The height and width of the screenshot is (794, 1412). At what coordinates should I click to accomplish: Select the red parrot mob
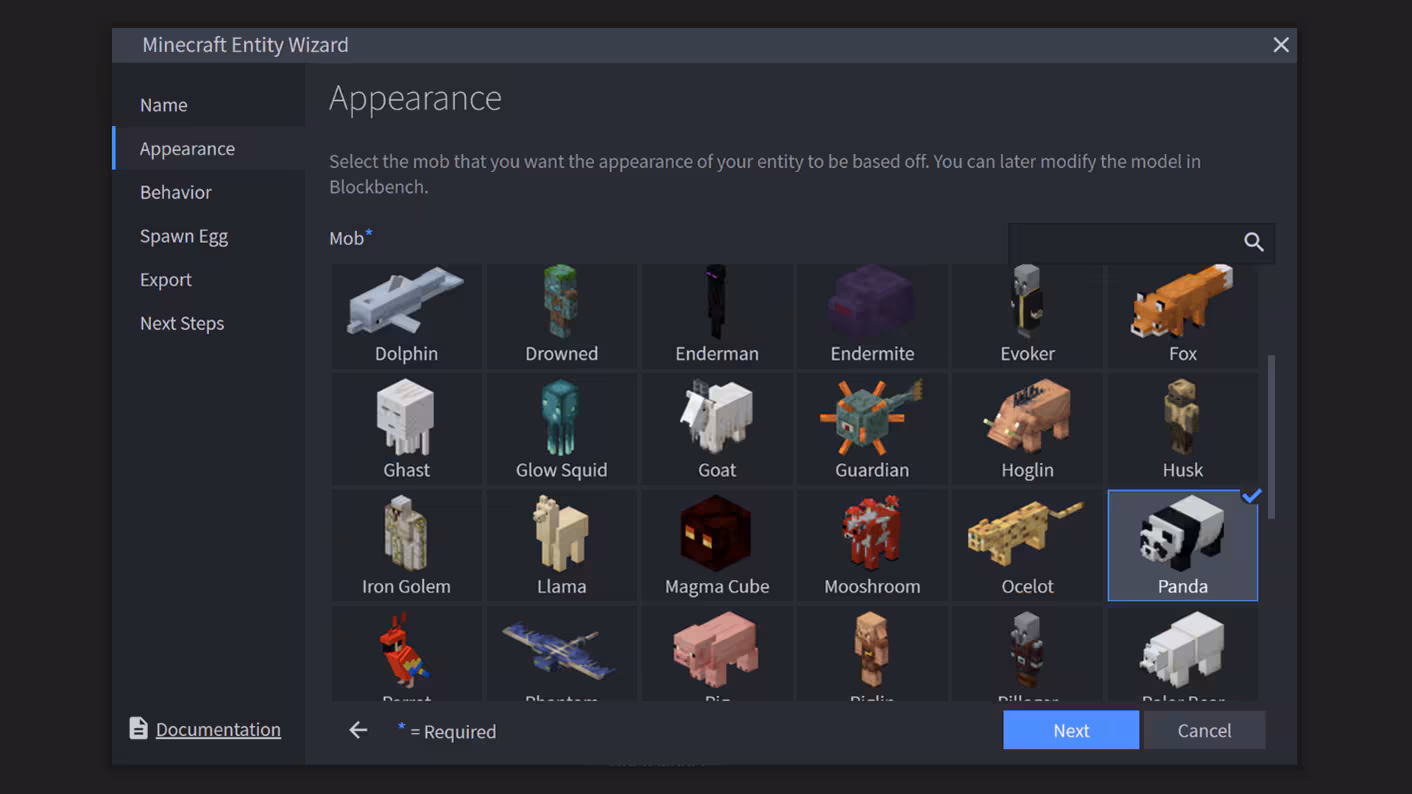click(406, 653)
